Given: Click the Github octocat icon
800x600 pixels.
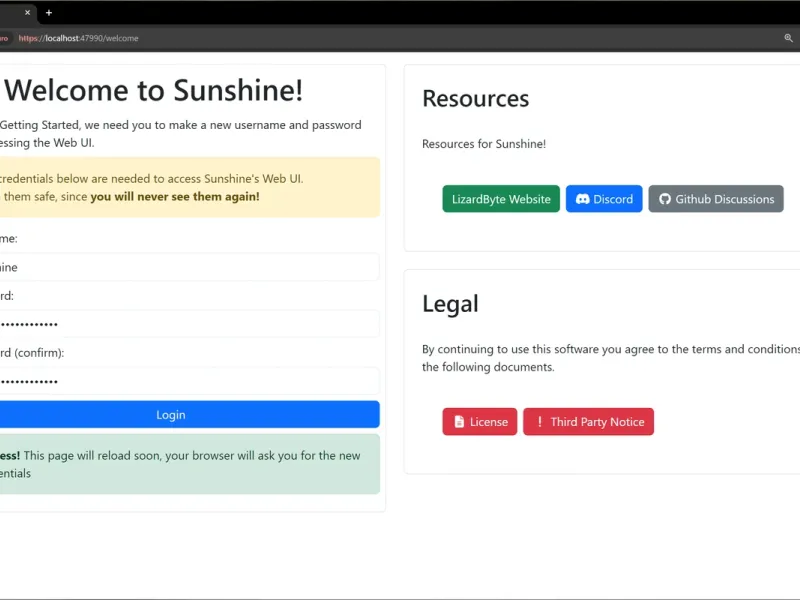Looking at the screenshot, I should [665, 199].
